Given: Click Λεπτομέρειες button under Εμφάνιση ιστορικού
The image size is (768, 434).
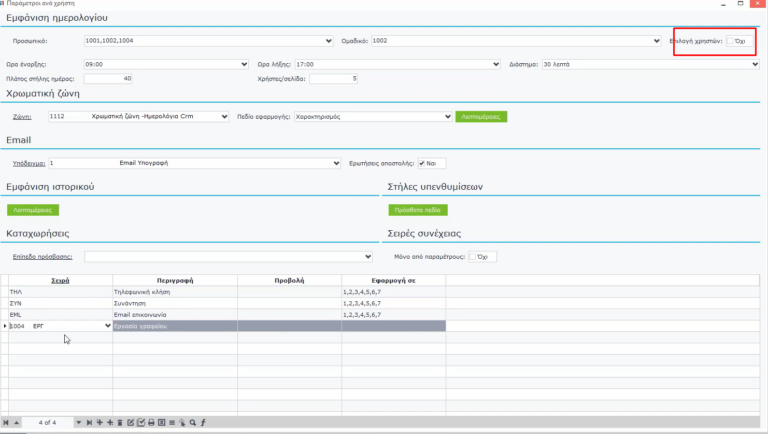Looking at the screenshot, I should [x=33, y=210].
